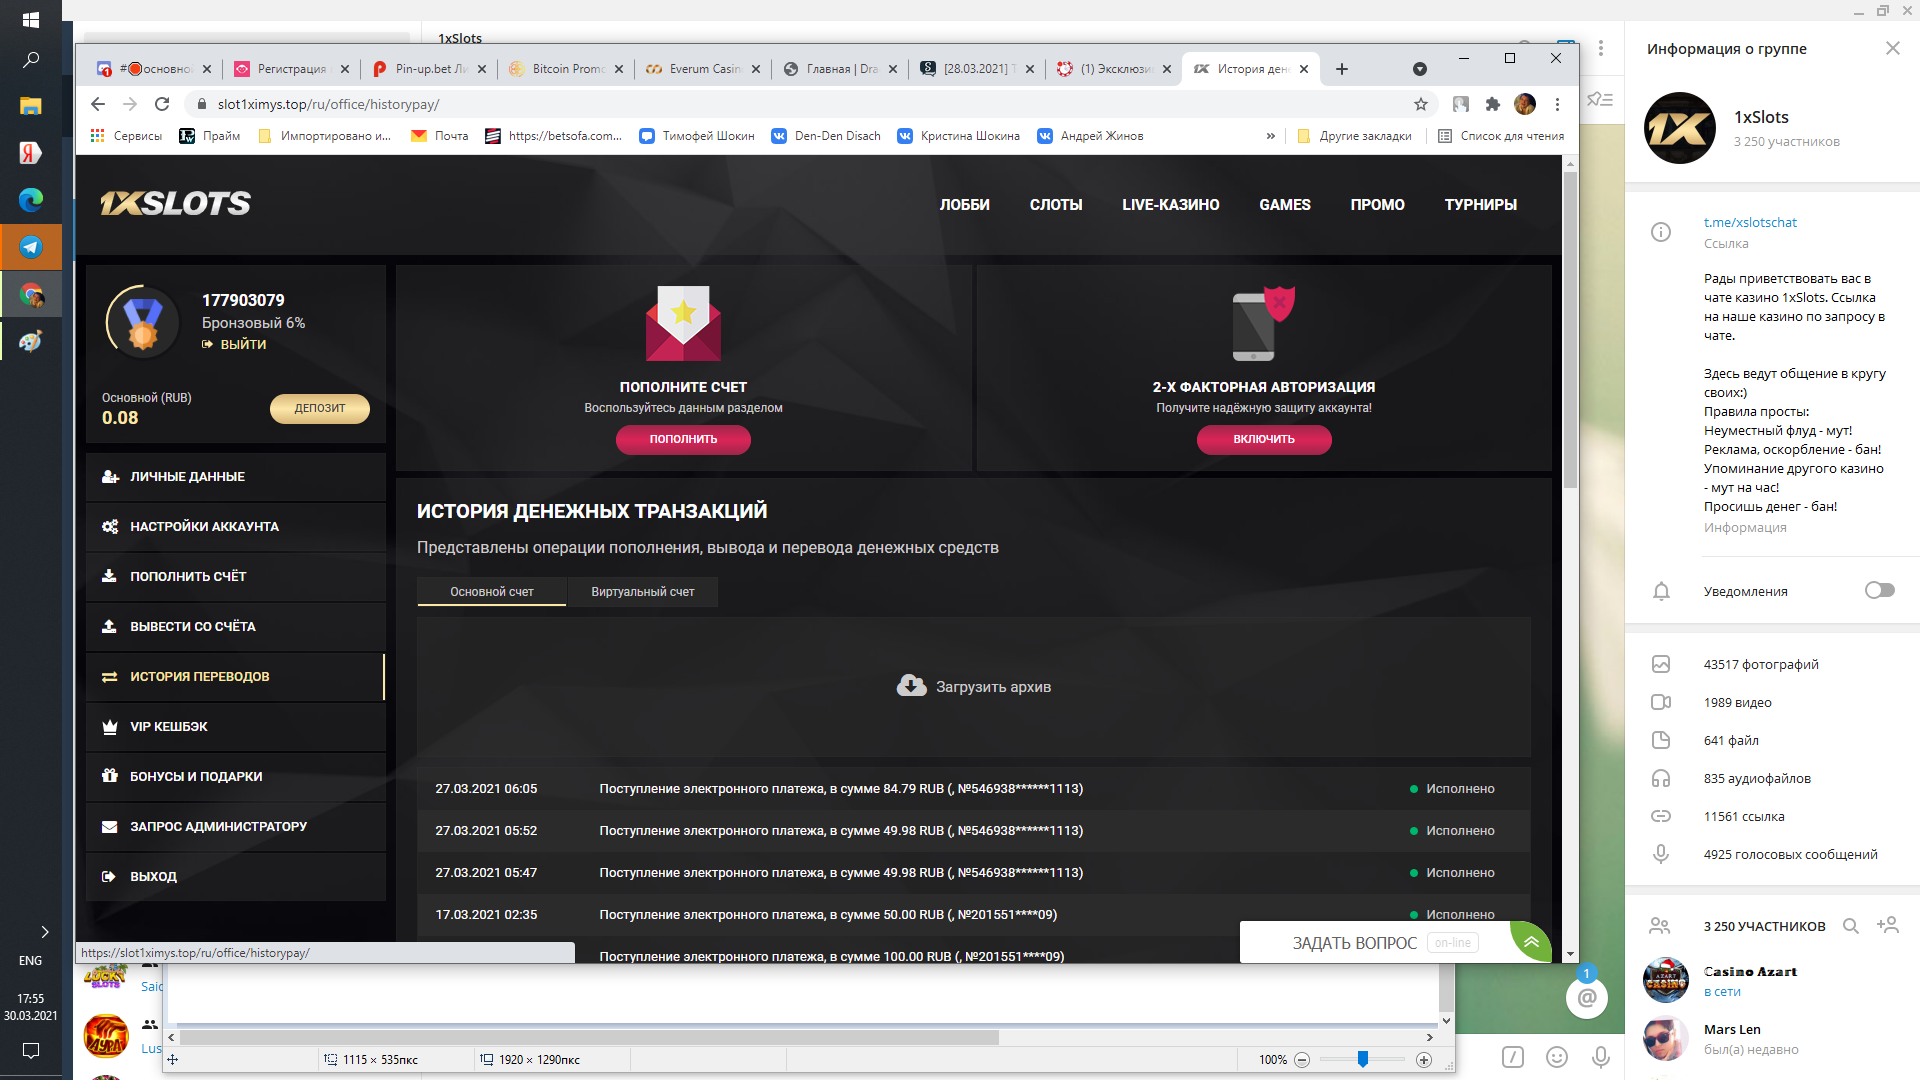This screenshot has height=1080, width=1920.
Task: Click the zoom slider handle in status bar
Action: click(x=1362, y=1059)
